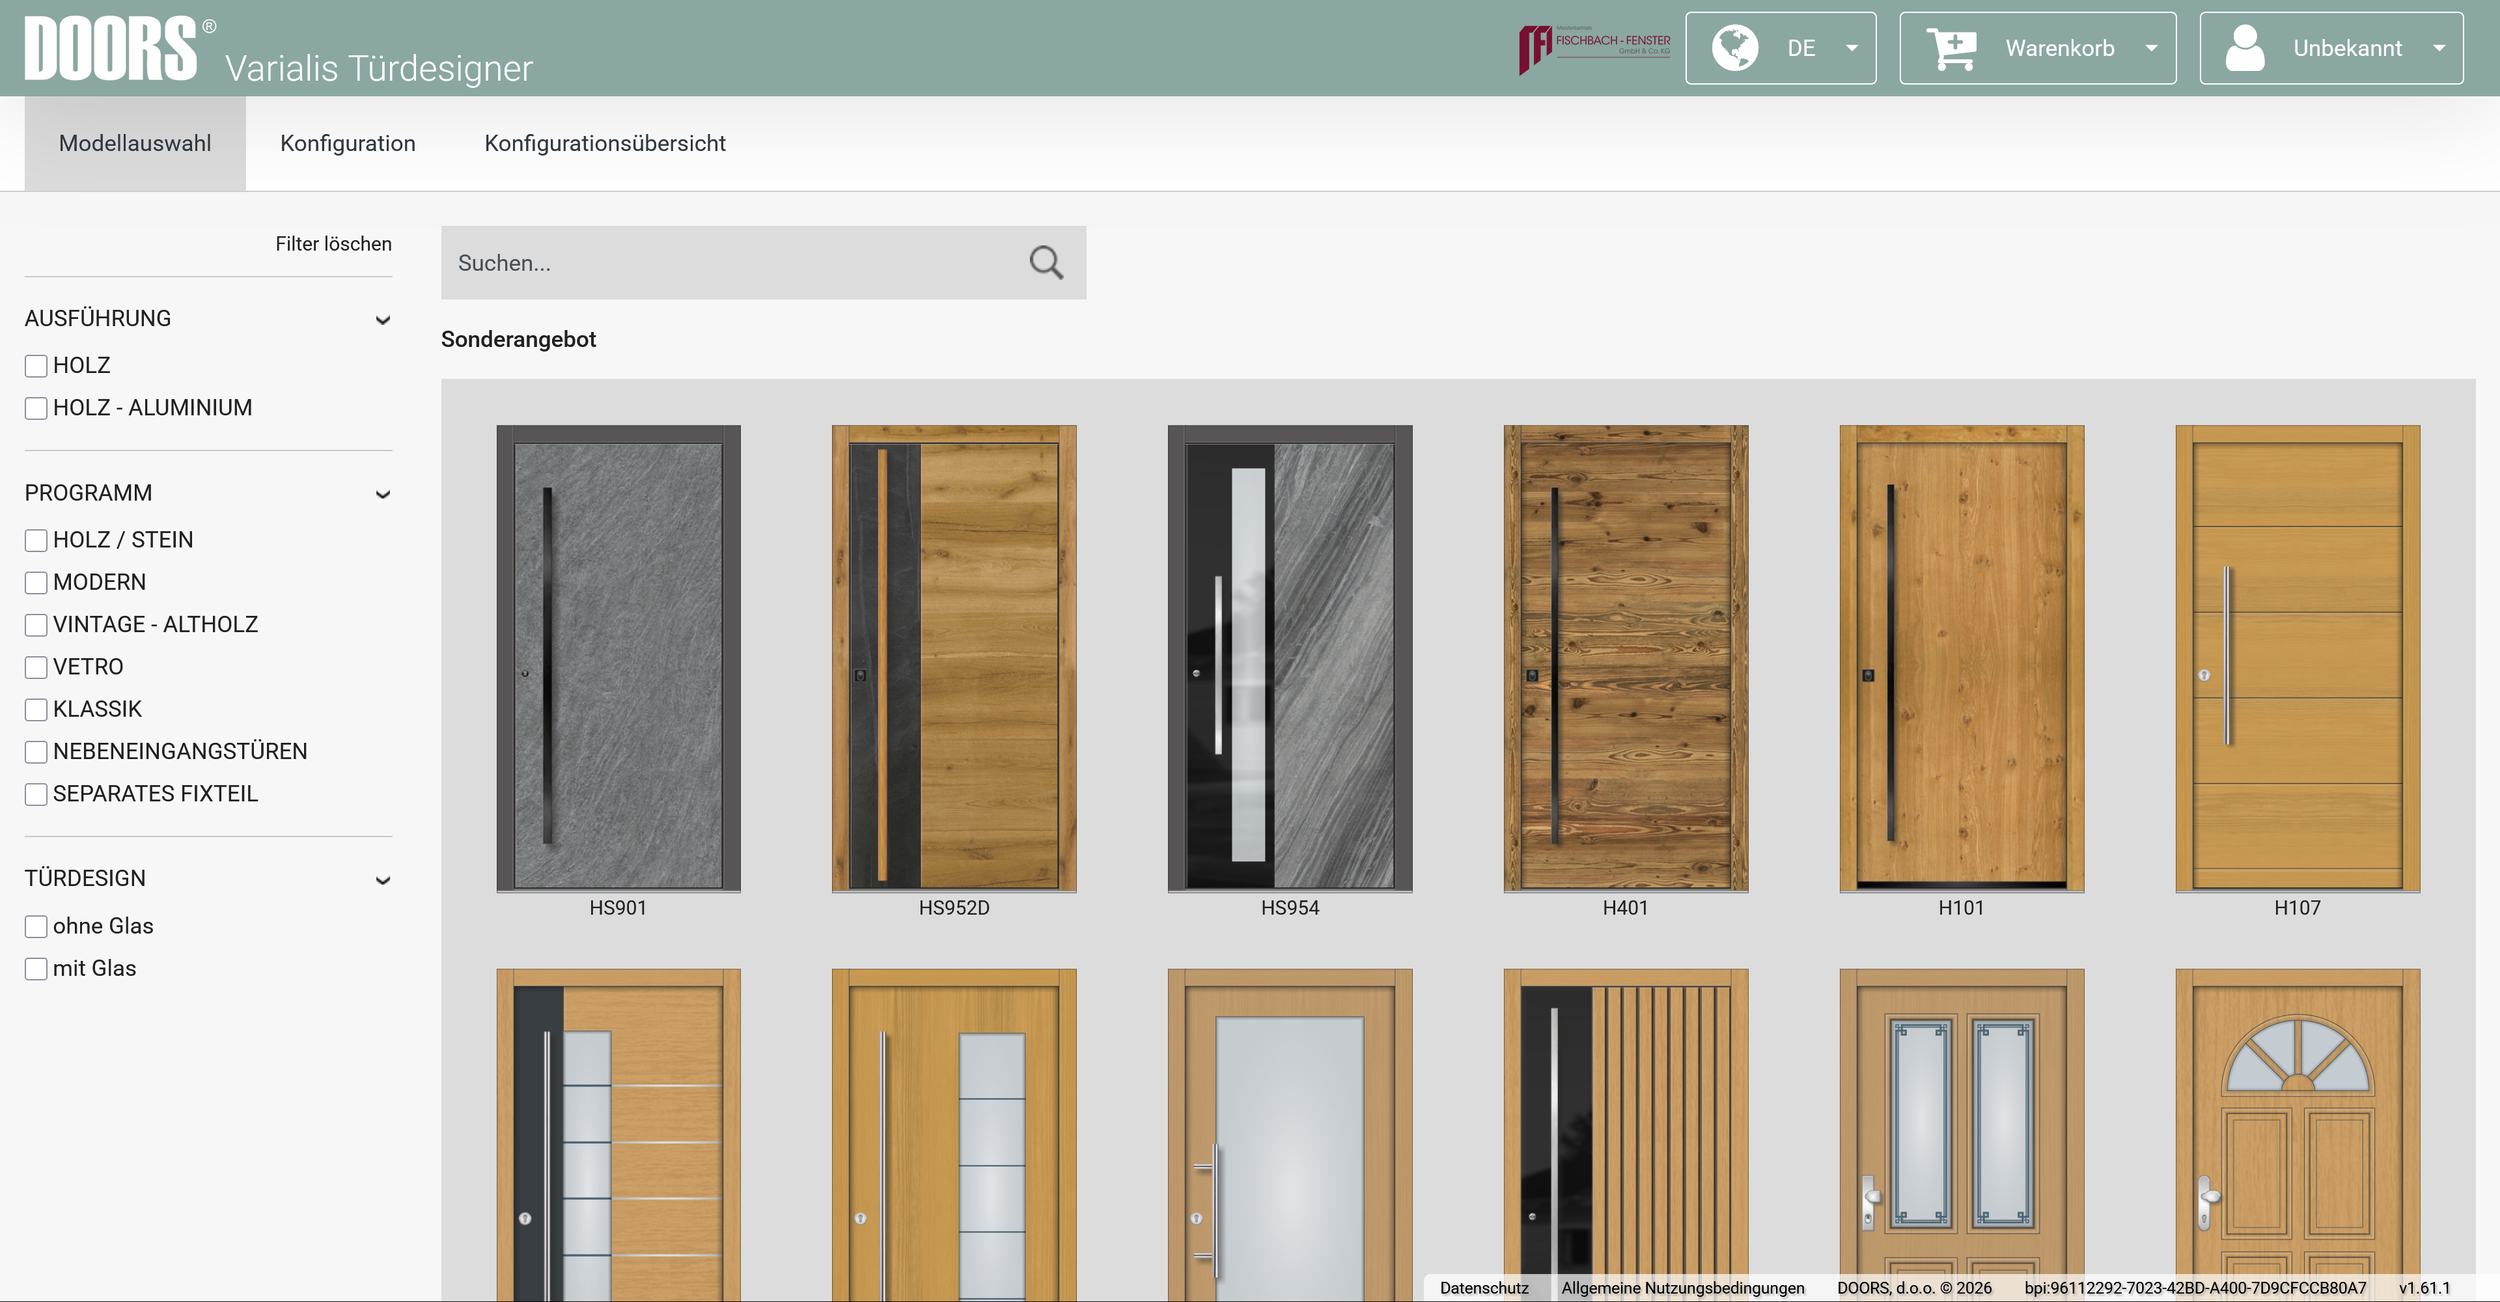Collapse the AUSFÜHRUNG filter section chevron

382,320
